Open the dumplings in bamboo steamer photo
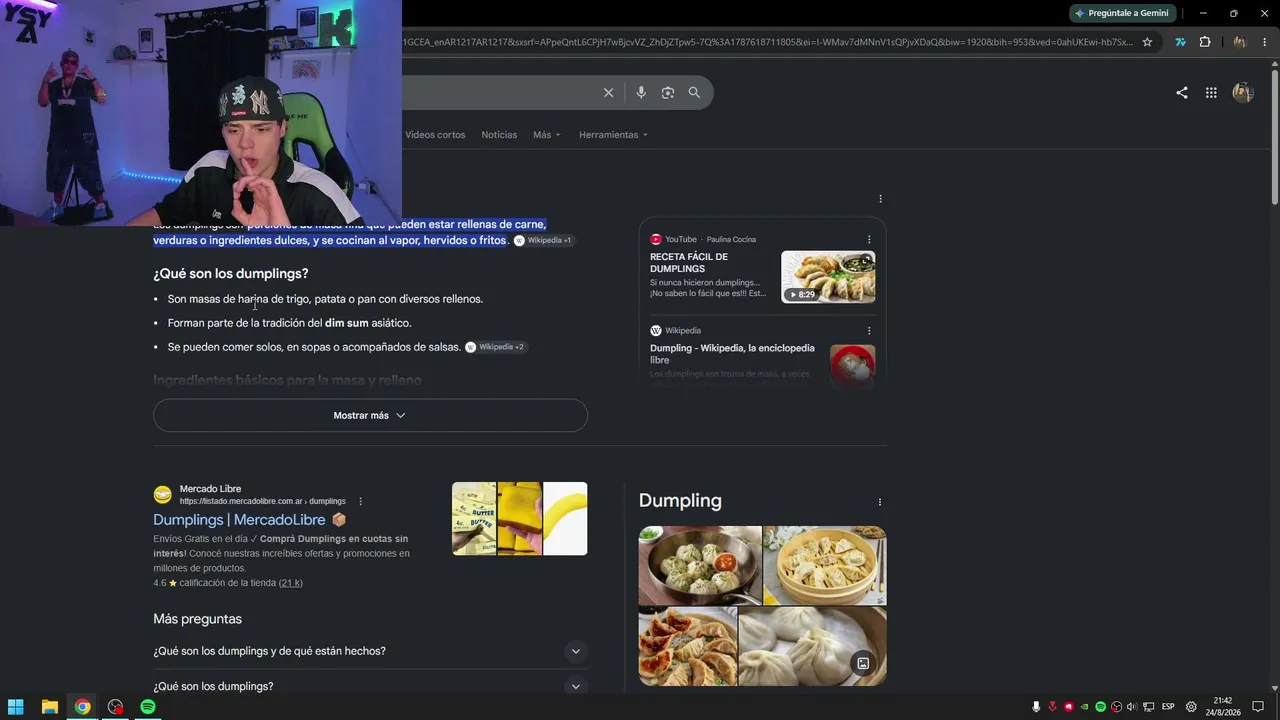The width and height of the screenshot is (1280, 720). [825, 566]
